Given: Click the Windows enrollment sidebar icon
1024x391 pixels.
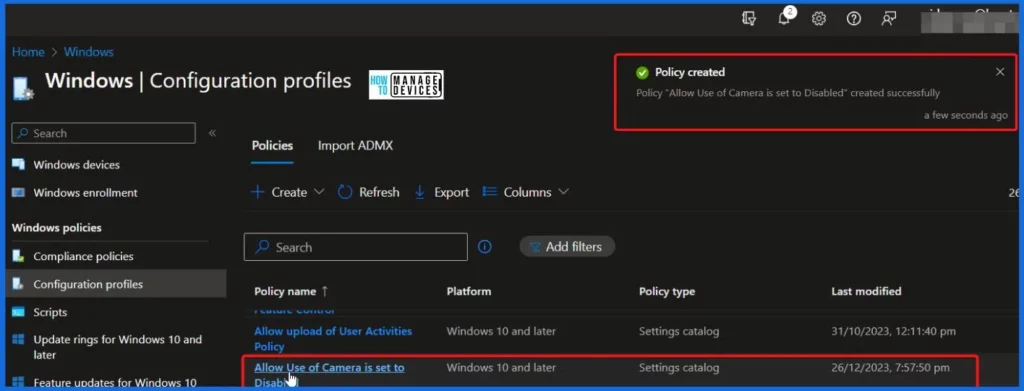Looking at the screenshot, I should pos(18,193).
